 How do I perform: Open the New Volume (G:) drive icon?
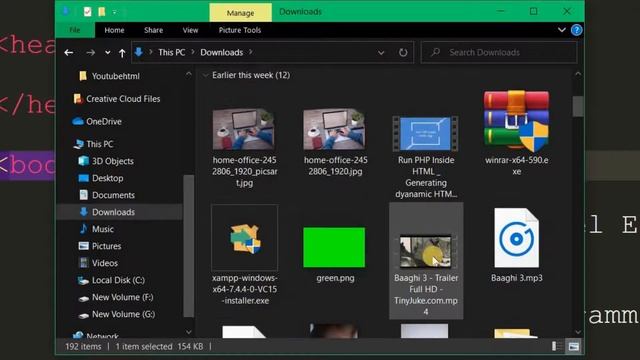click(83, 316)
